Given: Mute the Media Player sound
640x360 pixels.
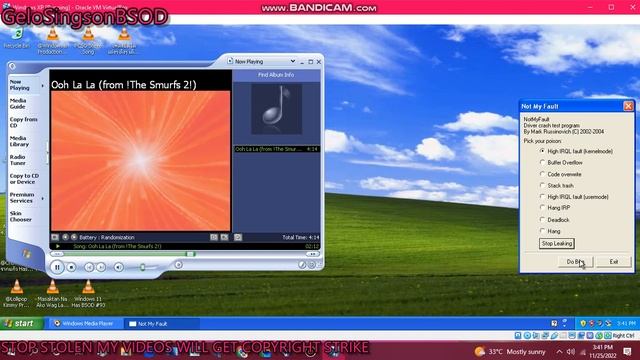Looking at the screenshot, I should point(118,267).
